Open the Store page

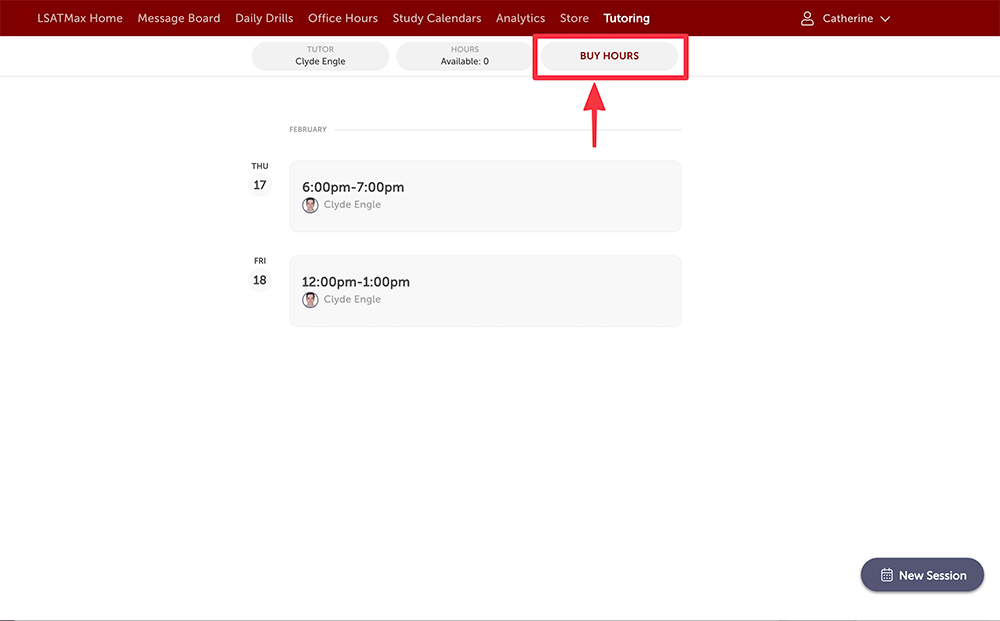[x=574, y=18]
